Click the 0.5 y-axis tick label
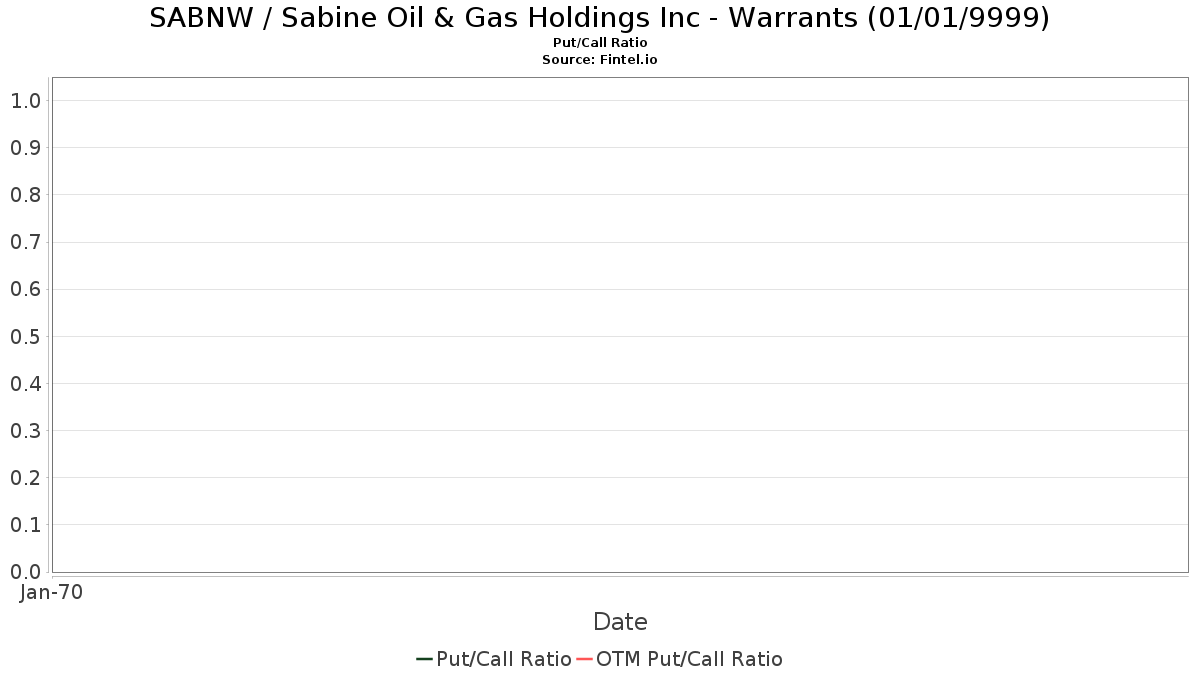Viewport: 1200px width, 675px height. pos(25,337)
